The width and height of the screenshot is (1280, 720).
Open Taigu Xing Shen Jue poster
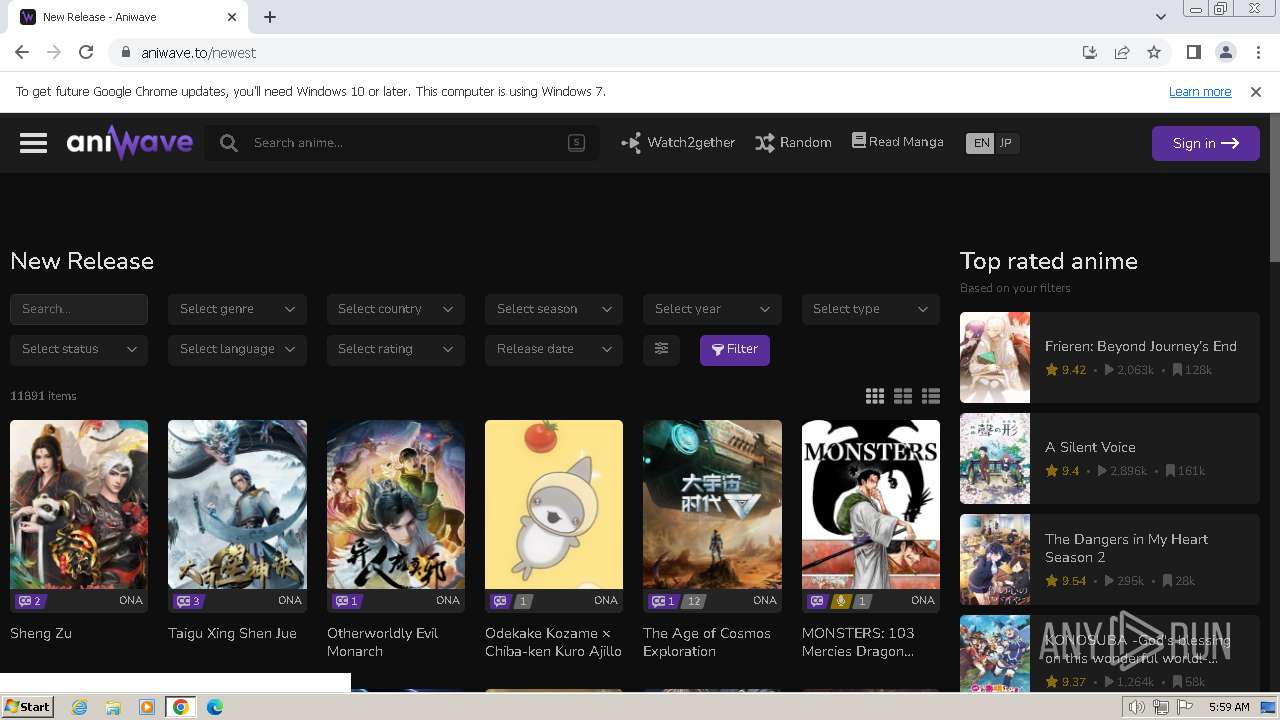(x=237, y=504)
